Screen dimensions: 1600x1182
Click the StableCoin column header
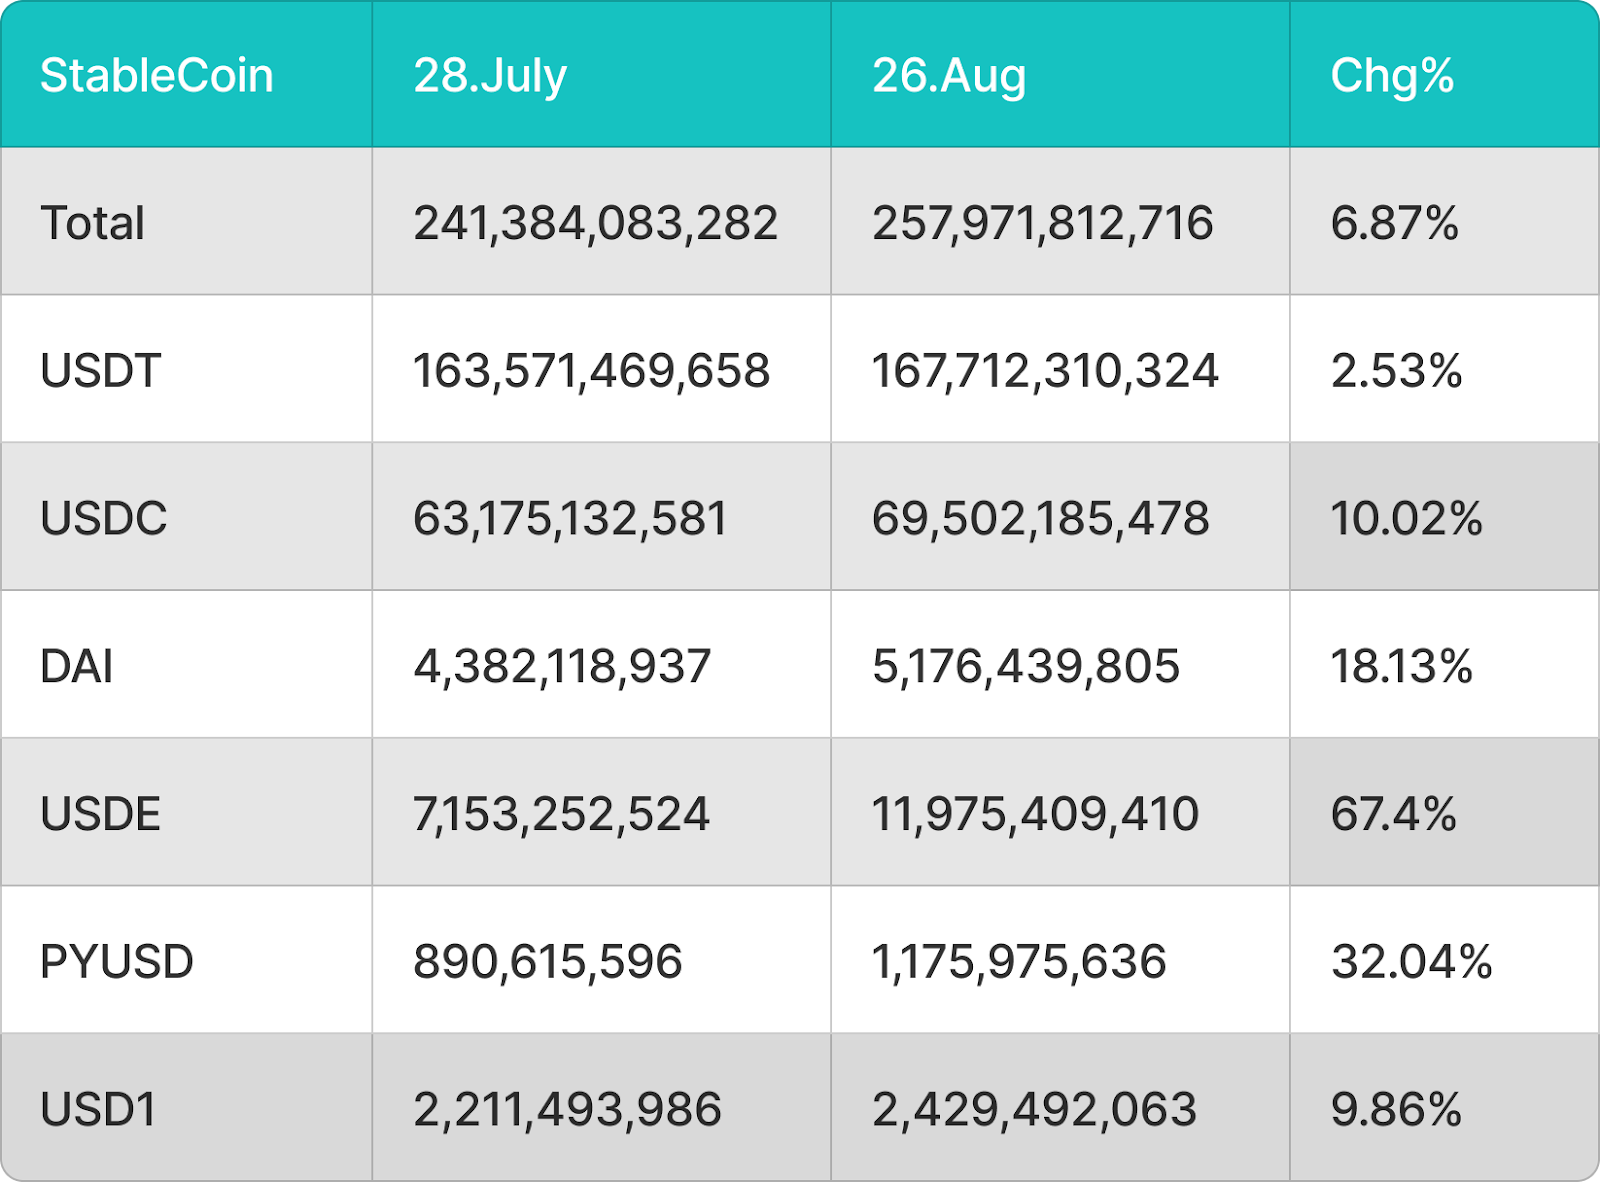click(x=156, y=76)
